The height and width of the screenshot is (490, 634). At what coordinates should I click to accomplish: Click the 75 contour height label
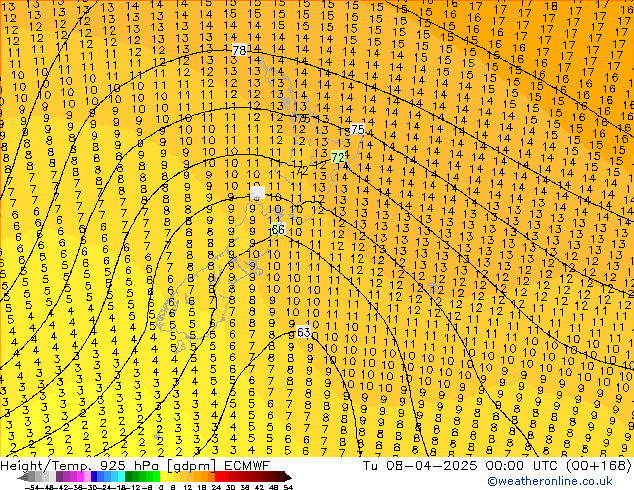pos(357,129)
